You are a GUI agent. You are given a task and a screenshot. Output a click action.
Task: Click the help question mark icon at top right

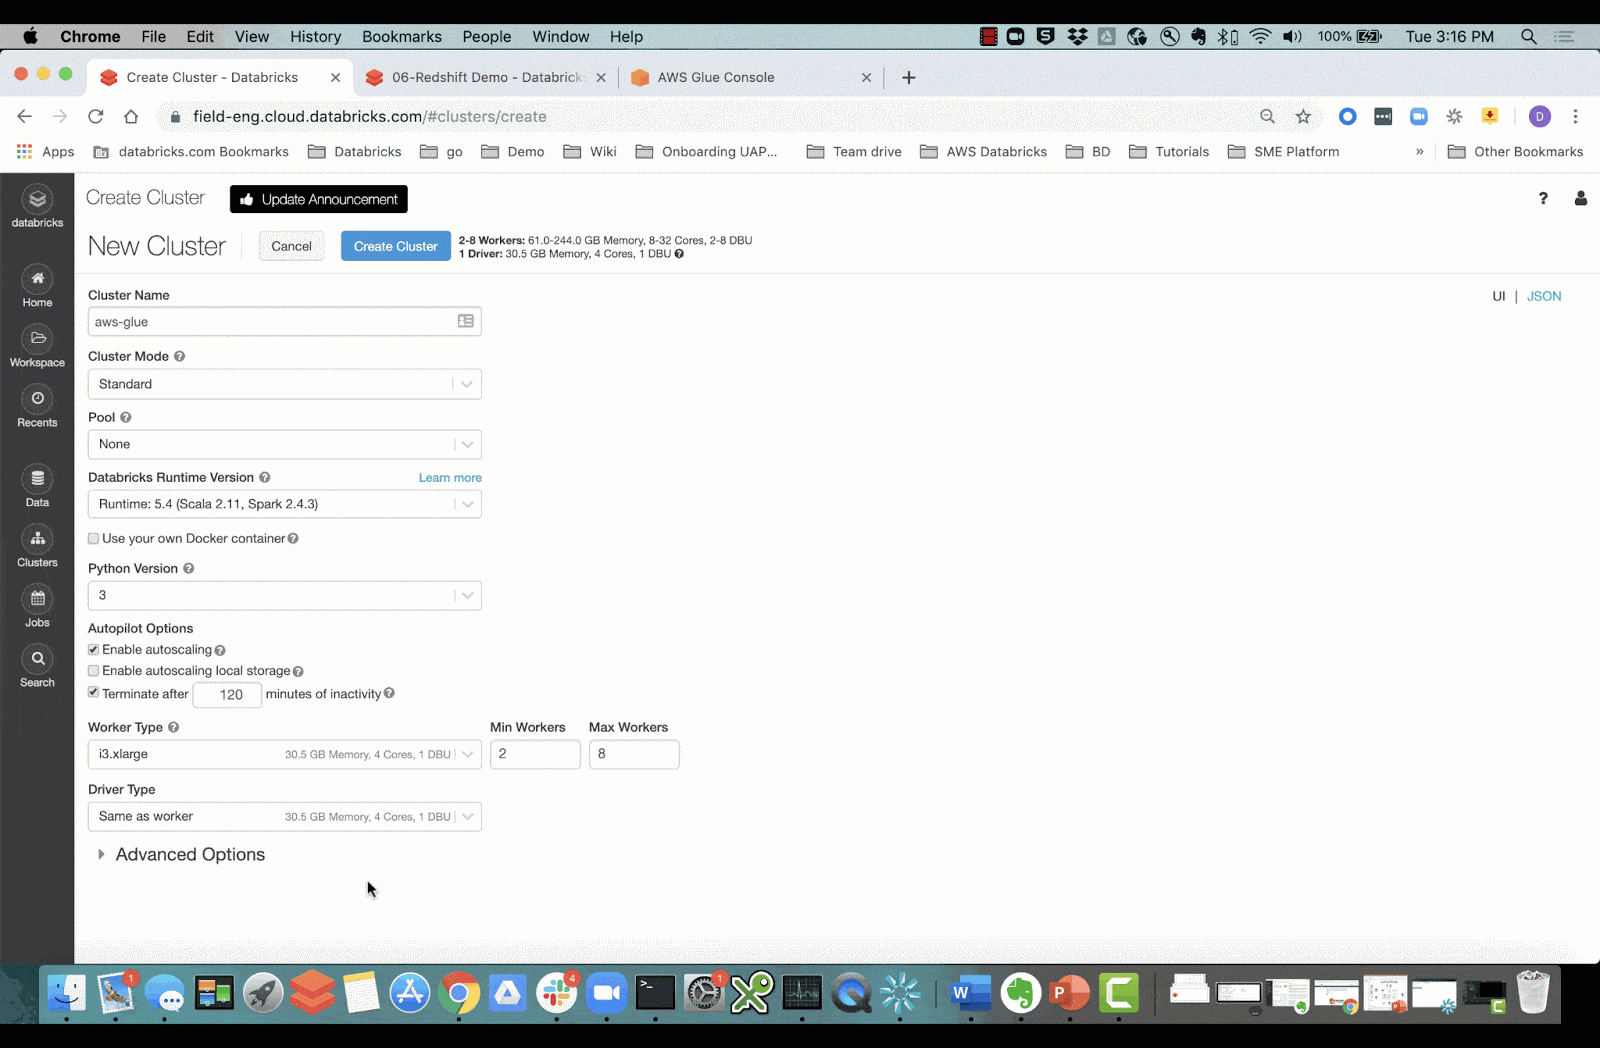pyautogui.click(x=1543, y=198)
